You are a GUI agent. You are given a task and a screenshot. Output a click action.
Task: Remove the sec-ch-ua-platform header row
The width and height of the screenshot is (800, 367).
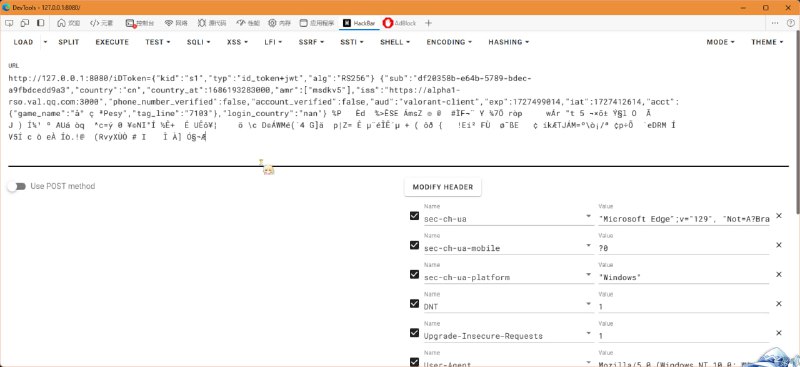(x=779, y=274)
